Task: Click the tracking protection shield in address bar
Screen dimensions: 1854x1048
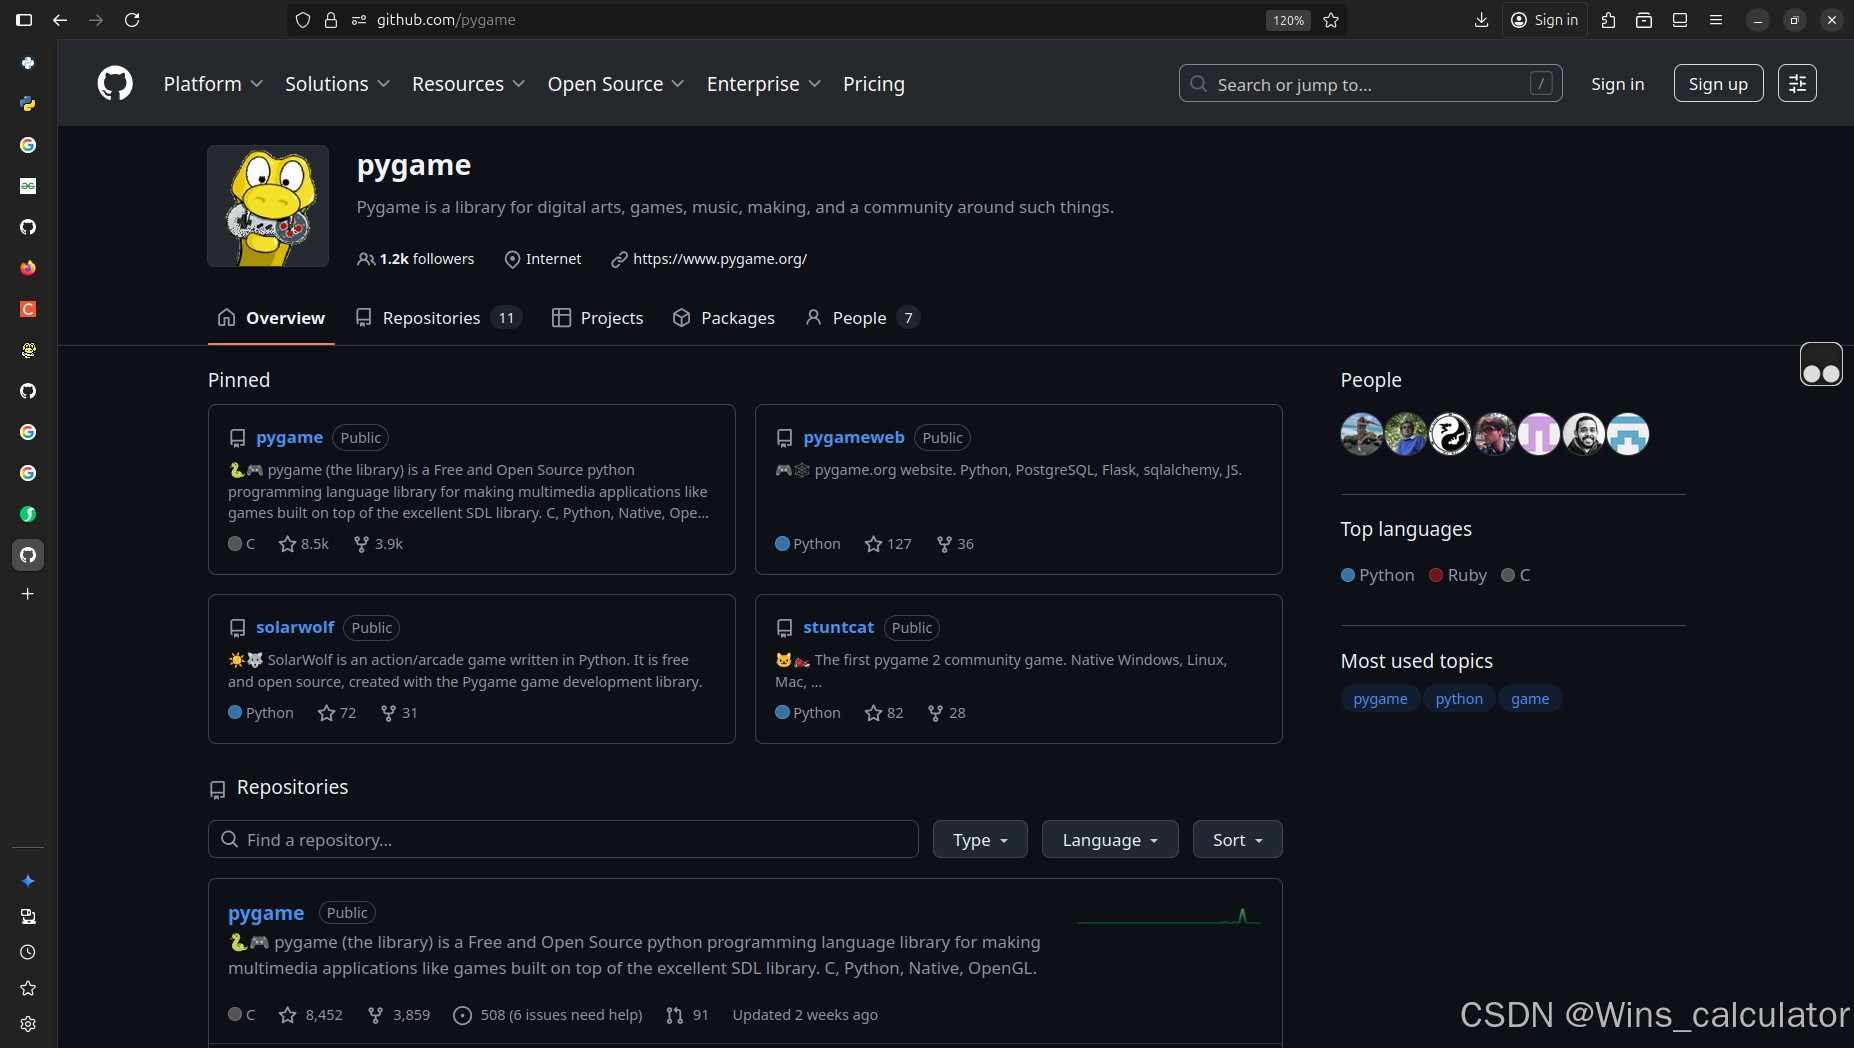Action: 302,19
